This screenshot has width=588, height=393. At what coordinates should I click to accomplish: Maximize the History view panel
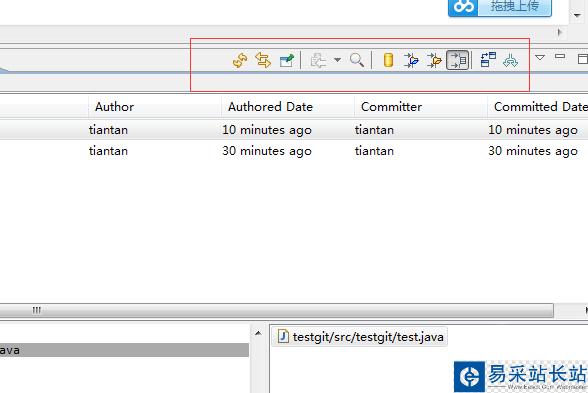583,59
